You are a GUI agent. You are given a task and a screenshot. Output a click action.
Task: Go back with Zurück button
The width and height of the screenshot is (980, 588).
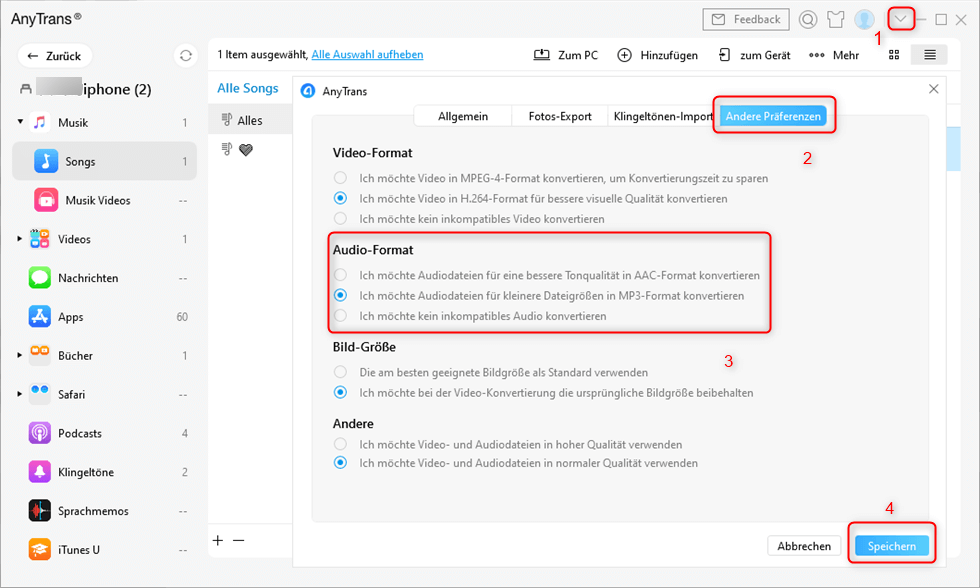pyautogui.click(x=54, y=56)
